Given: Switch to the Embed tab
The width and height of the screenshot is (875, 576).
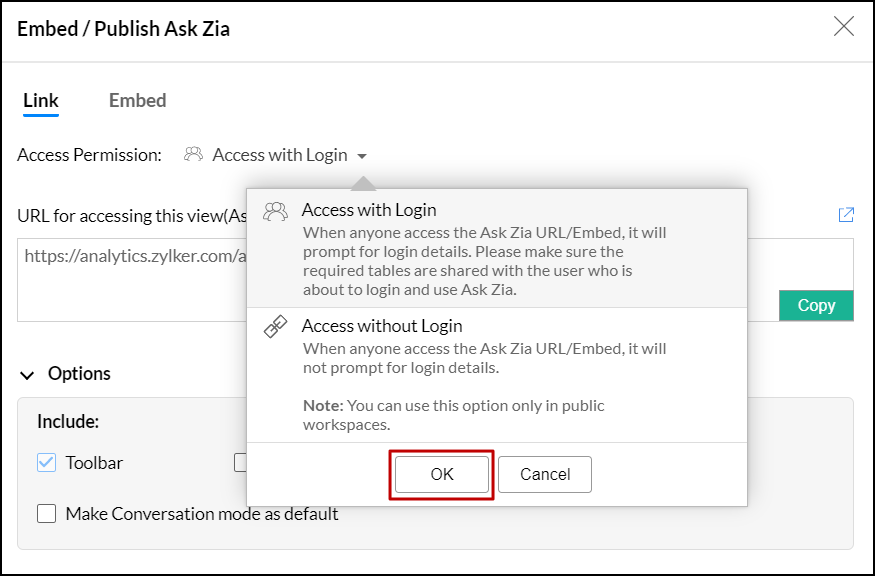Looking at the screenshot, I should tap(137, 100).
